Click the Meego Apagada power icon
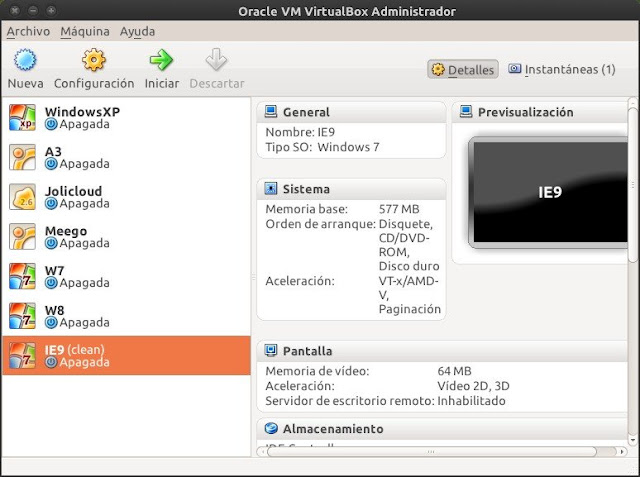Screen dimensions: 640x477 pos(51,243)
